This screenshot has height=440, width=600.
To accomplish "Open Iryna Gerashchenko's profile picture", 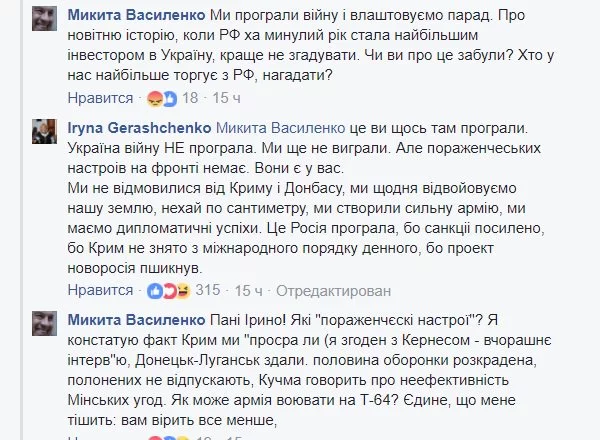I will pyautogui.click(x=44, y=134).
